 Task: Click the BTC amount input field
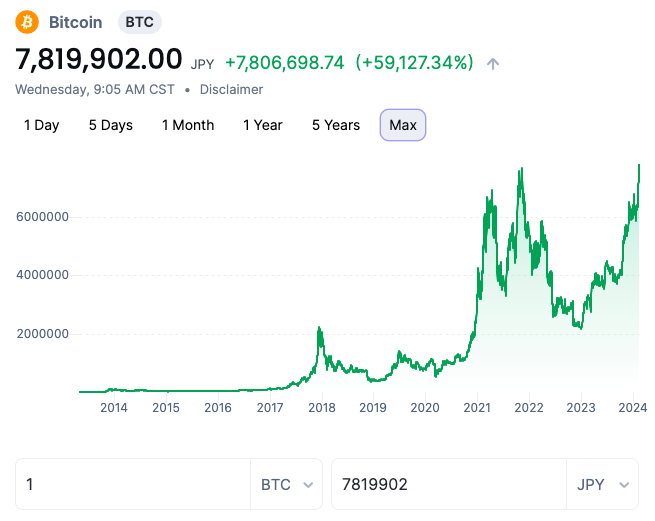[132, 485]
